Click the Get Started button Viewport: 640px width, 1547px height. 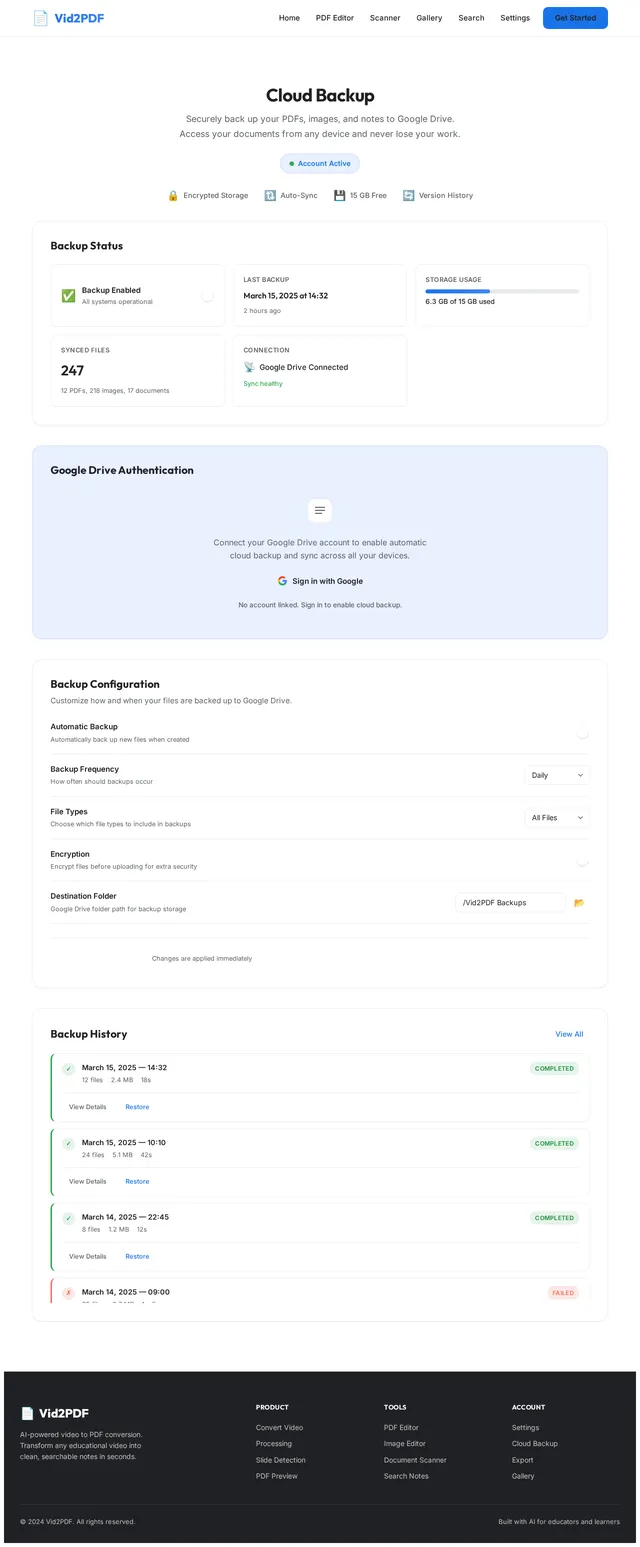[575, 18]
